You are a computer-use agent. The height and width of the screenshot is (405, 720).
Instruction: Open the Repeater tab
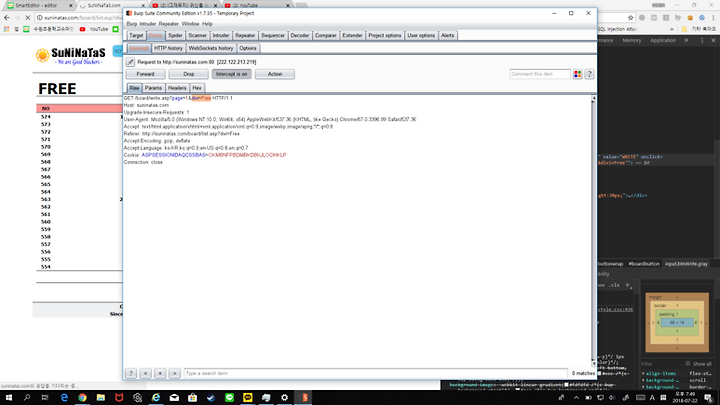245,35
